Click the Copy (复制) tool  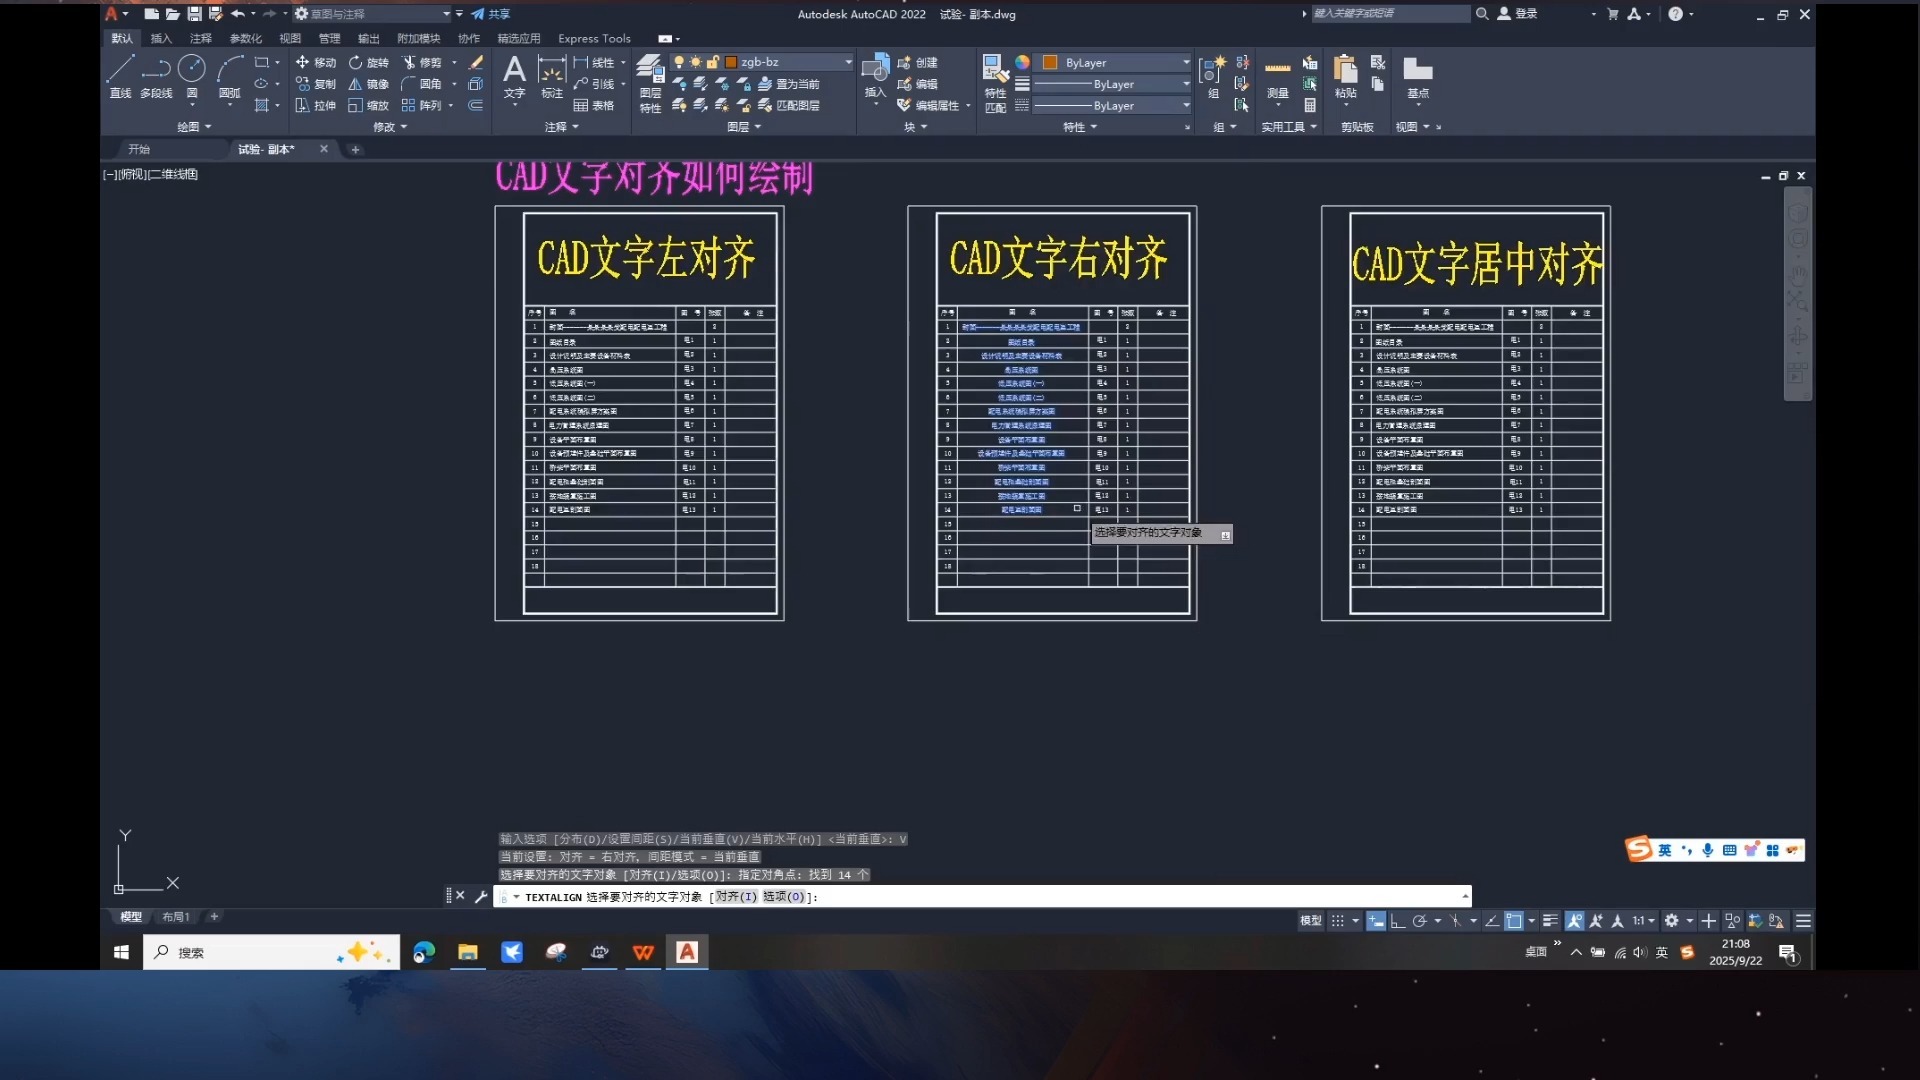pos(316,84)
